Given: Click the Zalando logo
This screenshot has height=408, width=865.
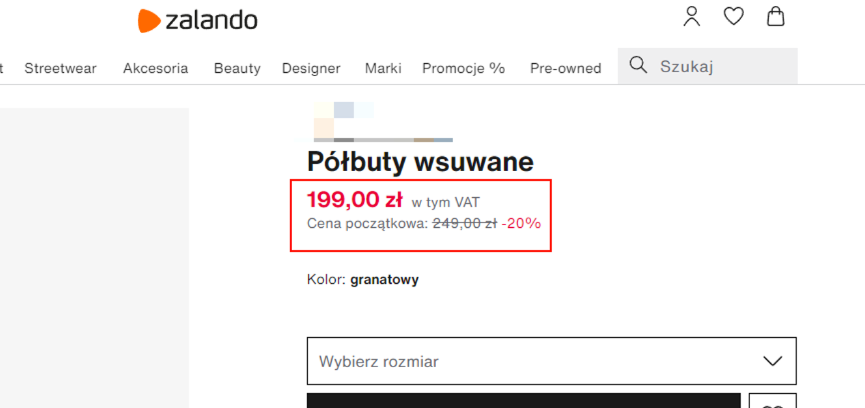Looking at the screenshot, I should click(197, 19).
